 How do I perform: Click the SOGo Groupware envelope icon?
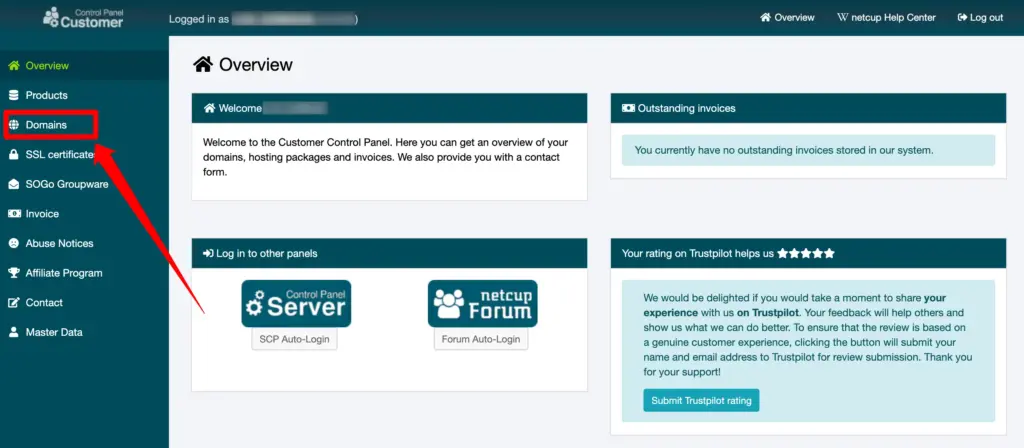(x=14, y=184)
